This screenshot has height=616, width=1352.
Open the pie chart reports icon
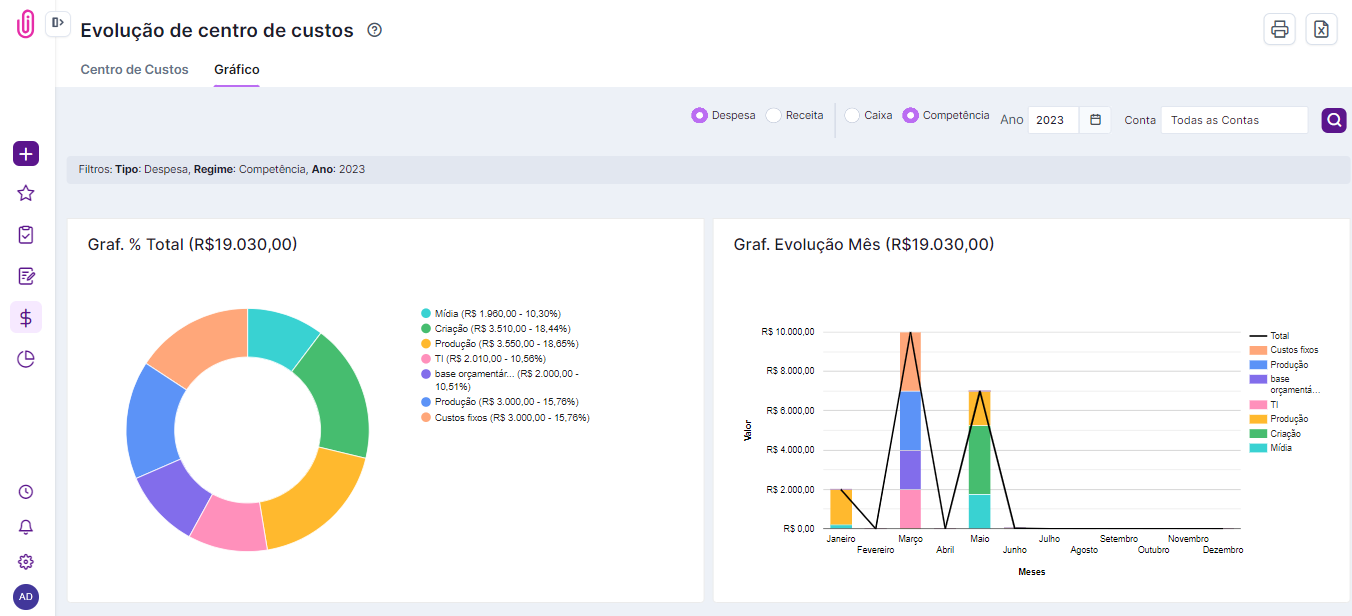[x=26, y=359]
